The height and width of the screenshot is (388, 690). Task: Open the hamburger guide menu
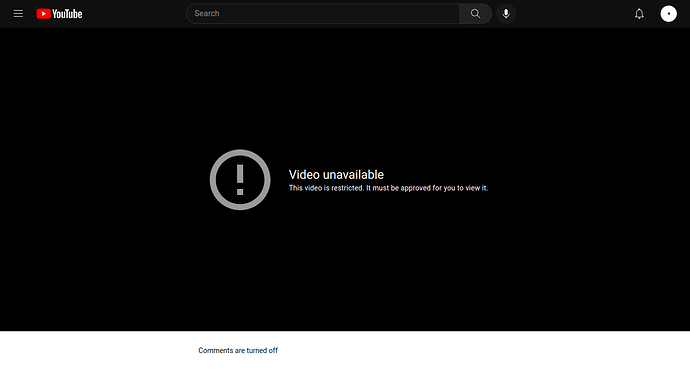(18, 14)
